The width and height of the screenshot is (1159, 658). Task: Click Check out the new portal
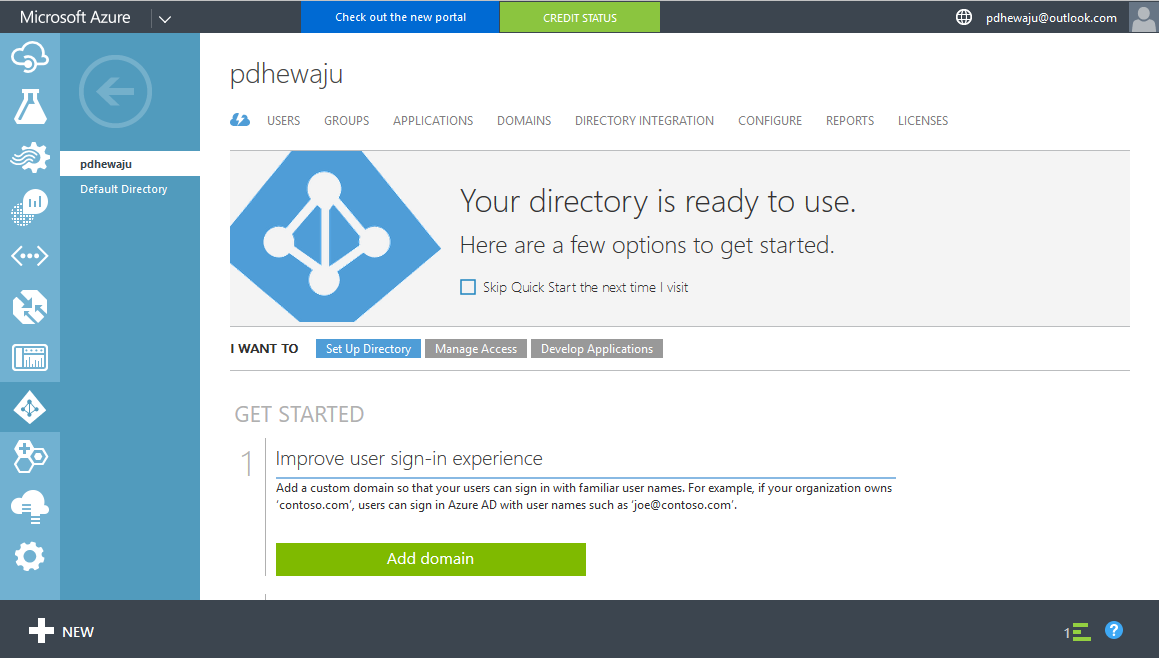click(x=401, y=17)
